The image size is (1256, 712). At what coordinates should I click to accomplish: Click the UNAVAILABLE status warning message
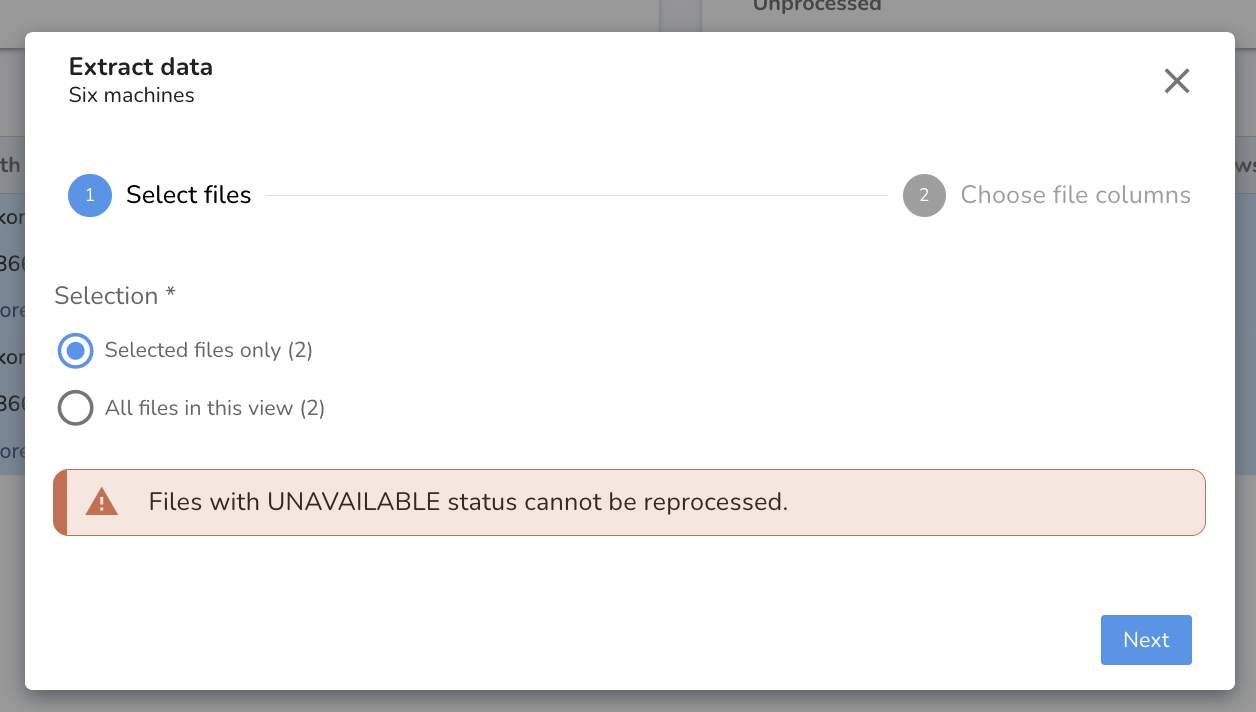pyautogui.click(x=629, y=502)
